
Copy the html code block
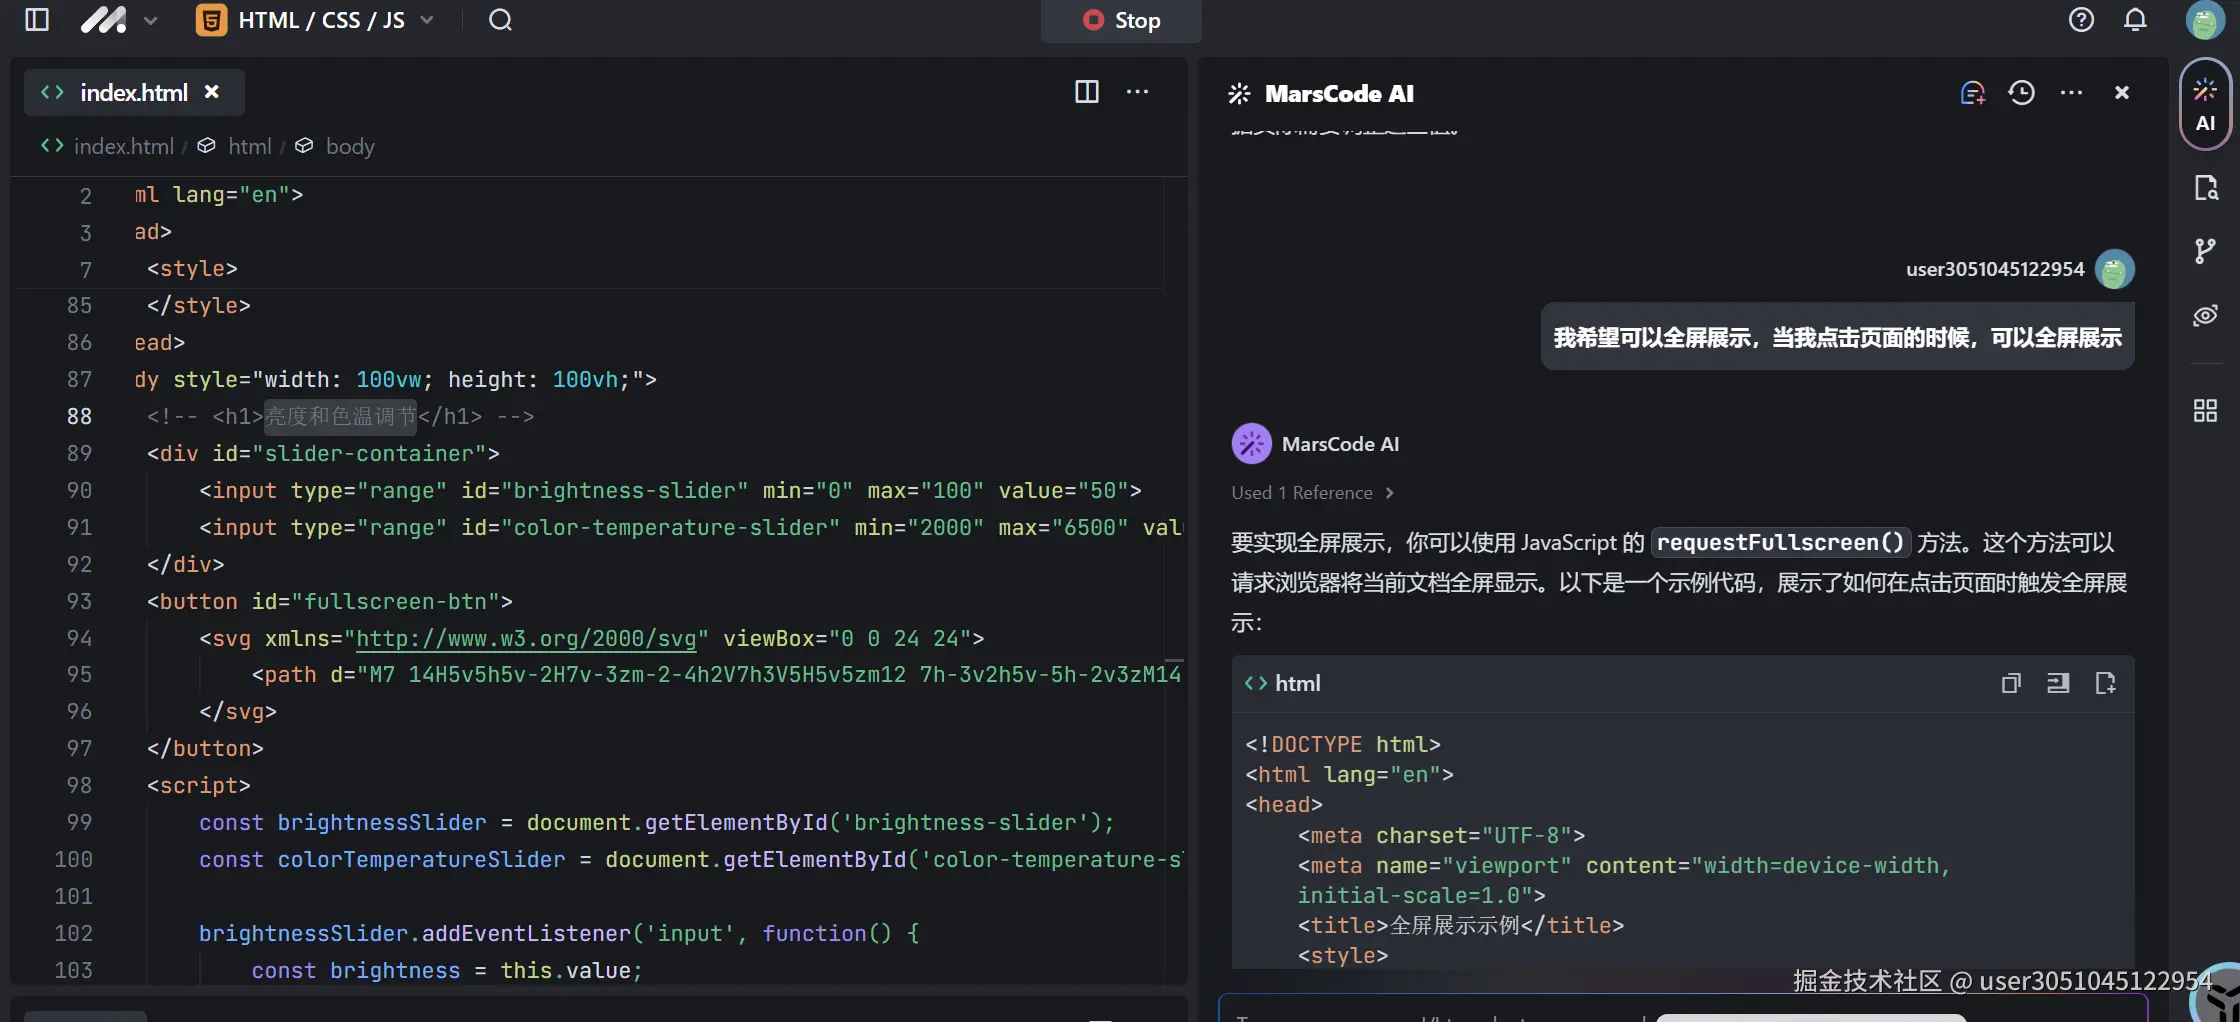point(2011,683)
